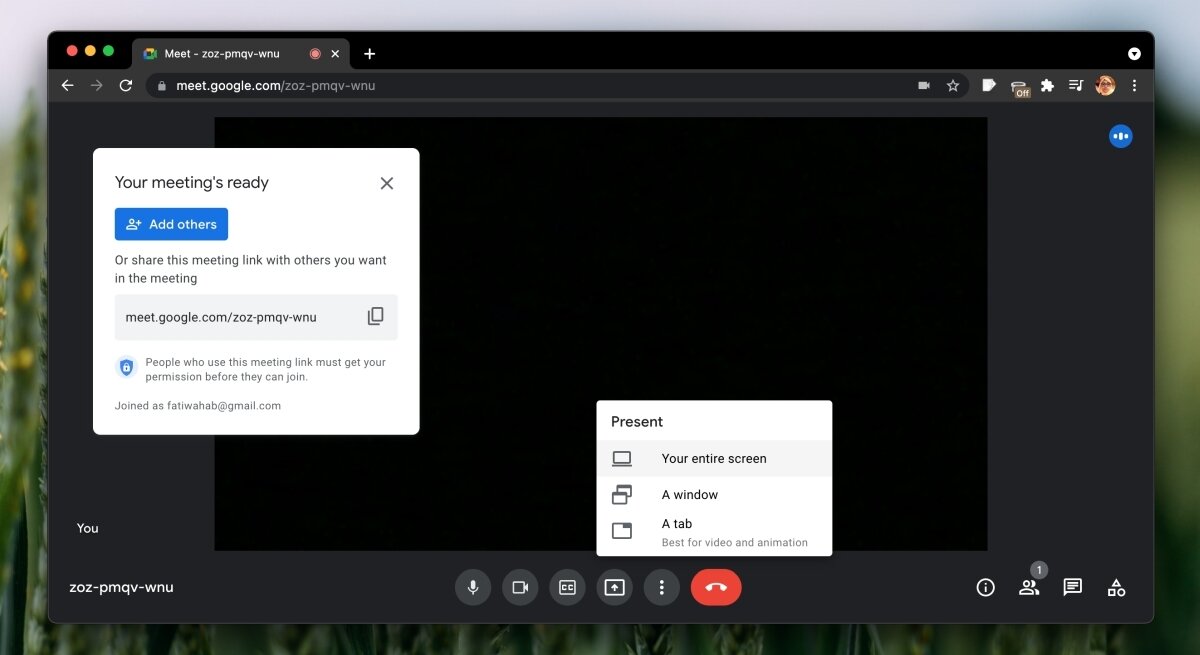Click the blue audio indicator dots icon
Viewport: 1200px width, 655px height.
click(1120, 136)
